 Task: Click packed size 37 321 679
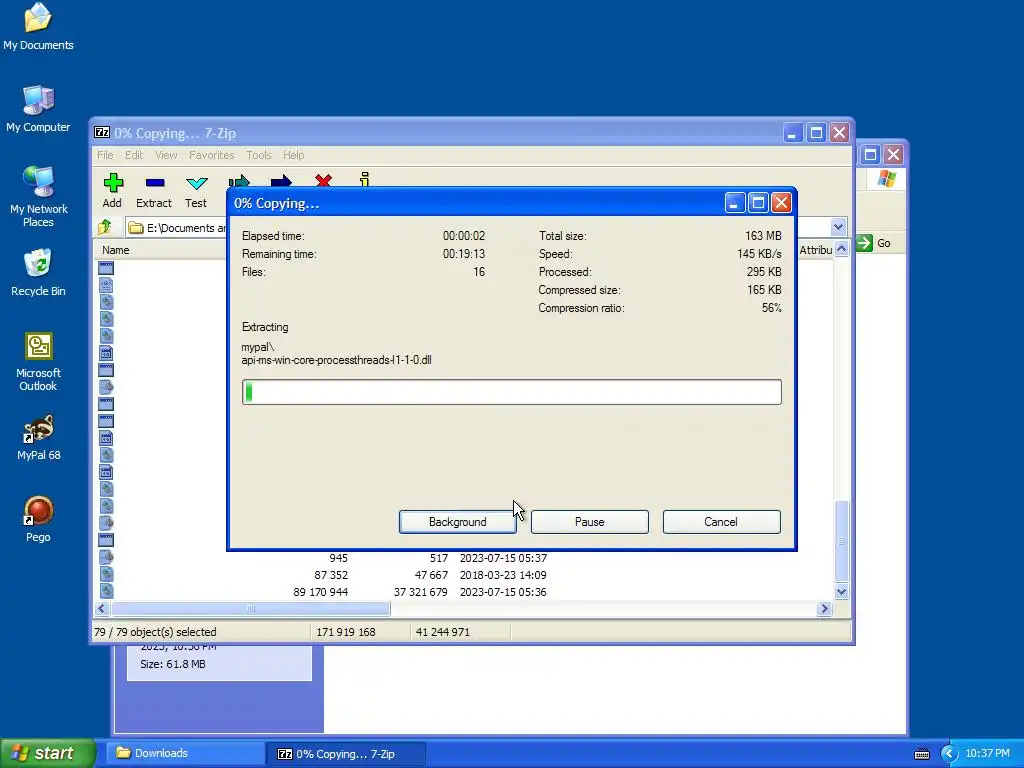click(421, 592)
